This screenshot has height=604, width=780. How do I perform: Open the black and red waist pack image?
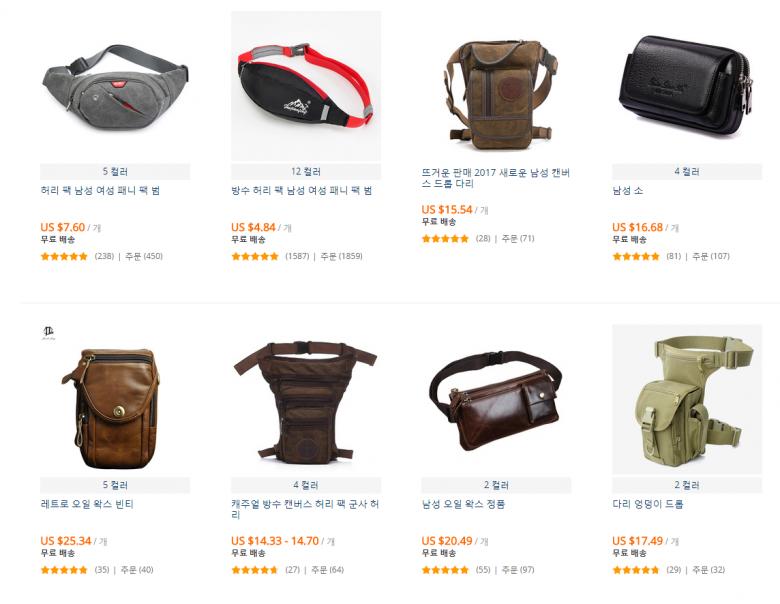pyautogui.click(x=306, y=86)
